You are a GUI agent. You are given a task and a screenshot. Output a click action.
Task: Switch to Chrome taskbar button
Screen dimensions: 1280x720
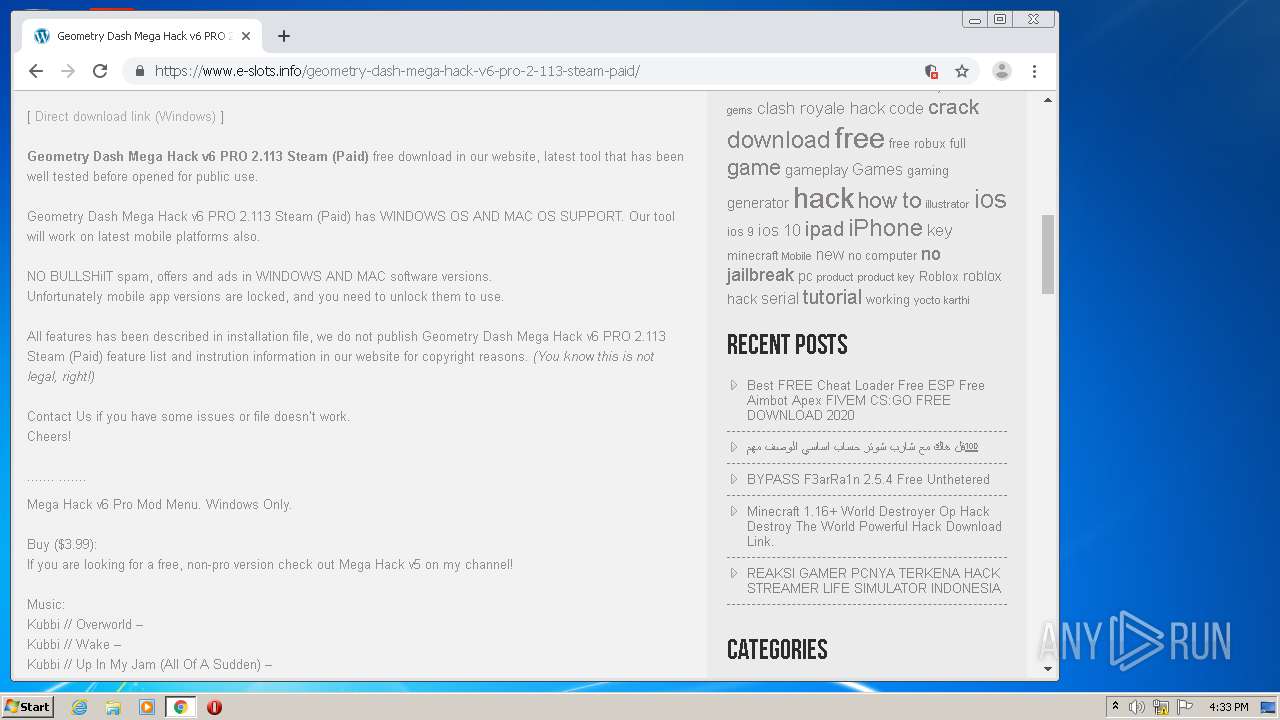pyautogui.click(x=181, y=707)
